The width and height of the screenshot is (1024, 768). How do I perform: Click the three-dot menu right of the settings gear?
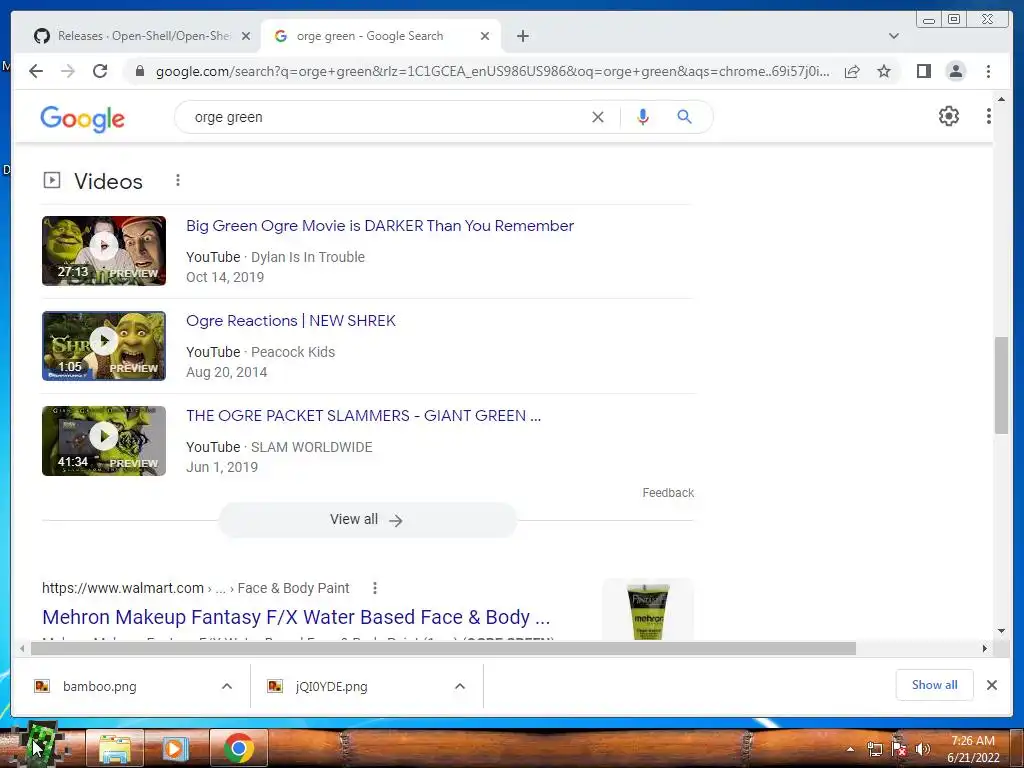pyautogui.click(x=989, y=116)
